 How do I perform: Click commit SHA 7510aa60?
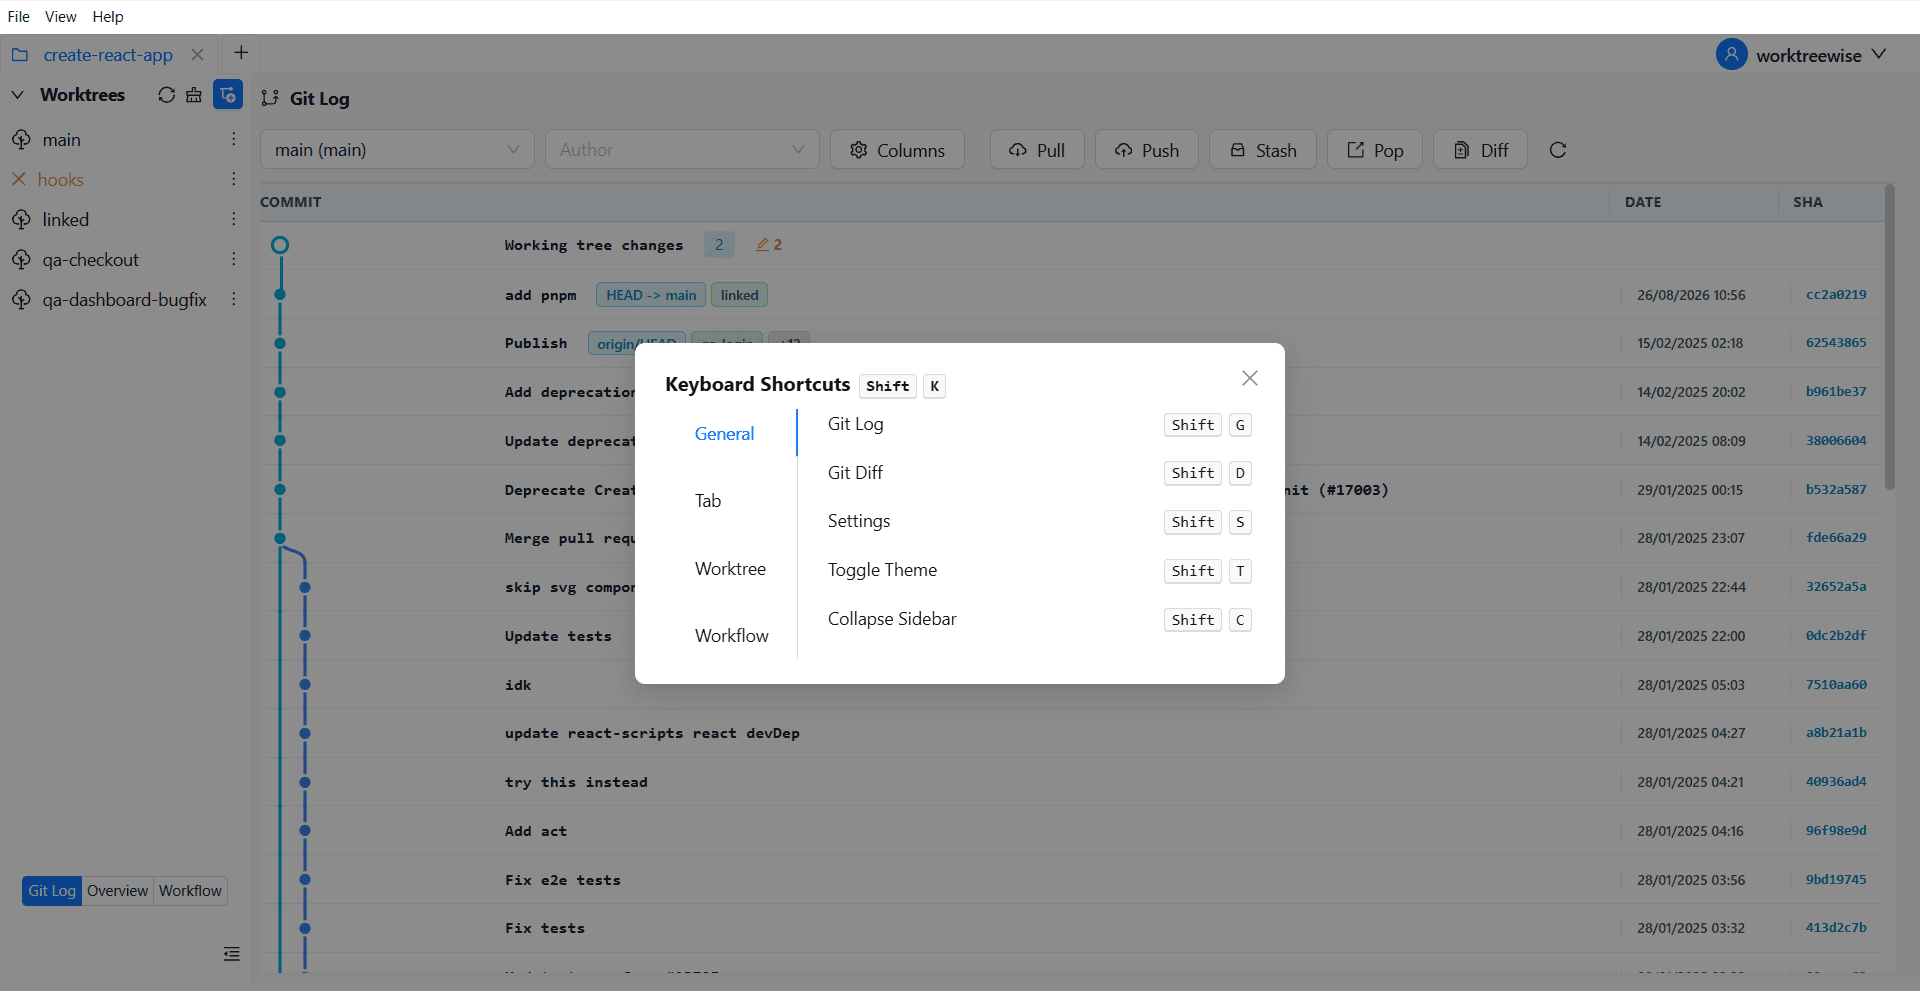tap(1836, 685)
